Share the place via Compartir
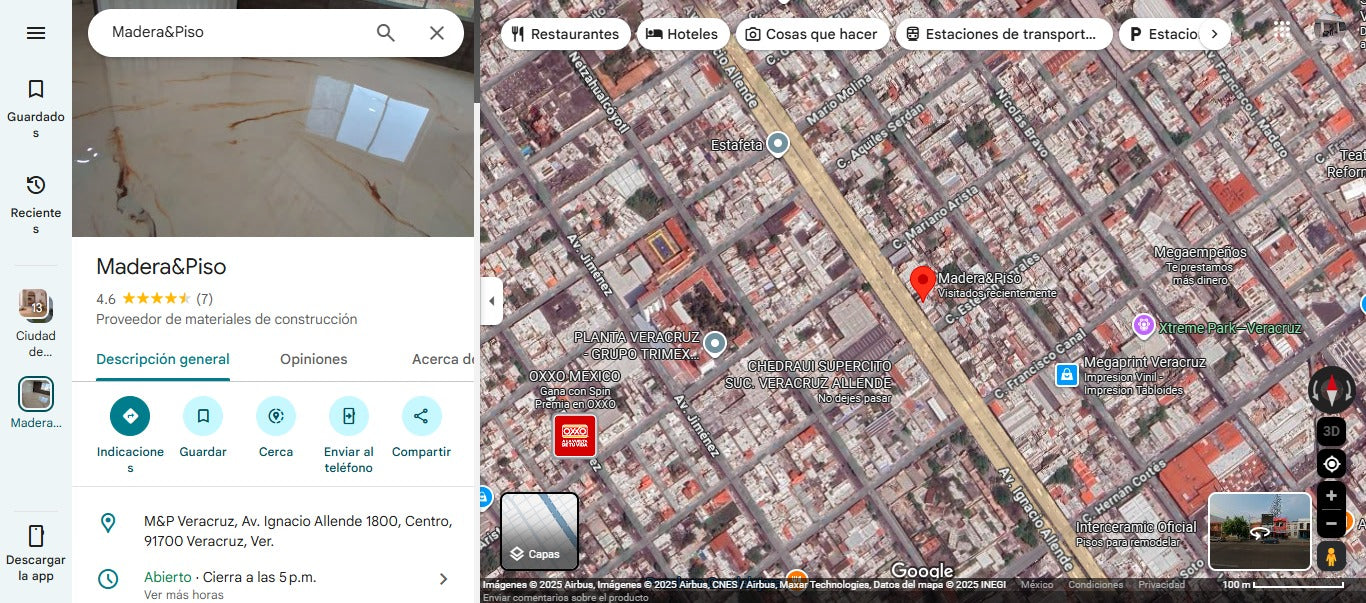The width and height of the screenshot is (1366, 603). [421, 416]
